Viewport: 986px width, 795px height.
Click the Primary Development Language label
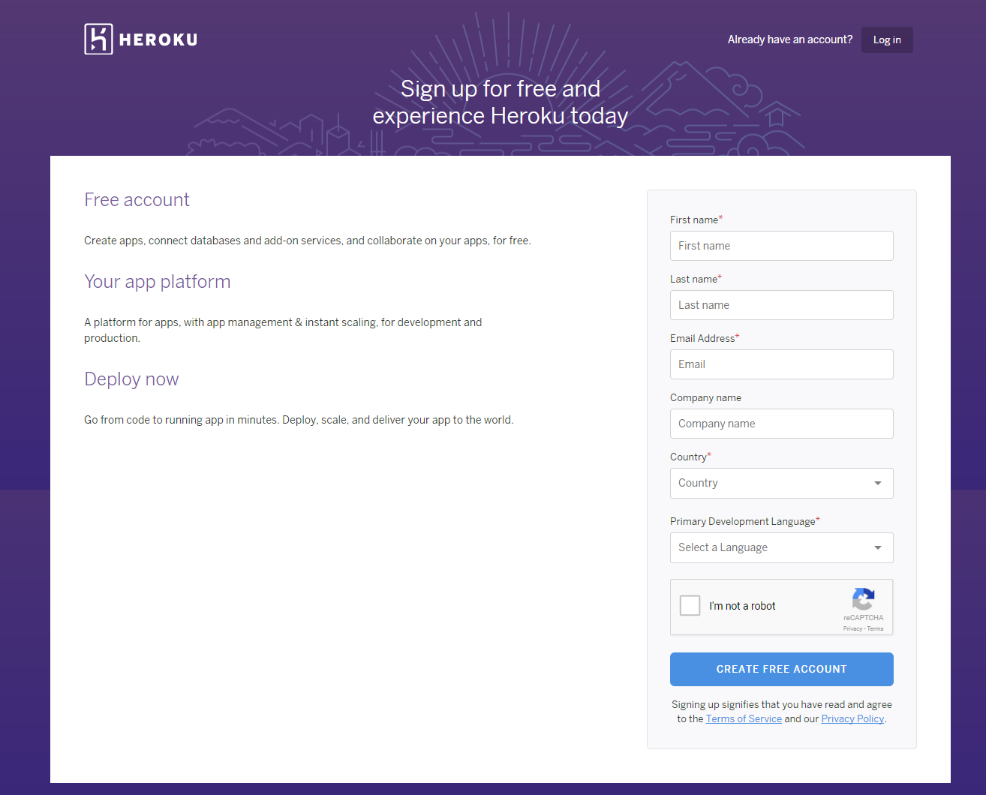[745, 521]
